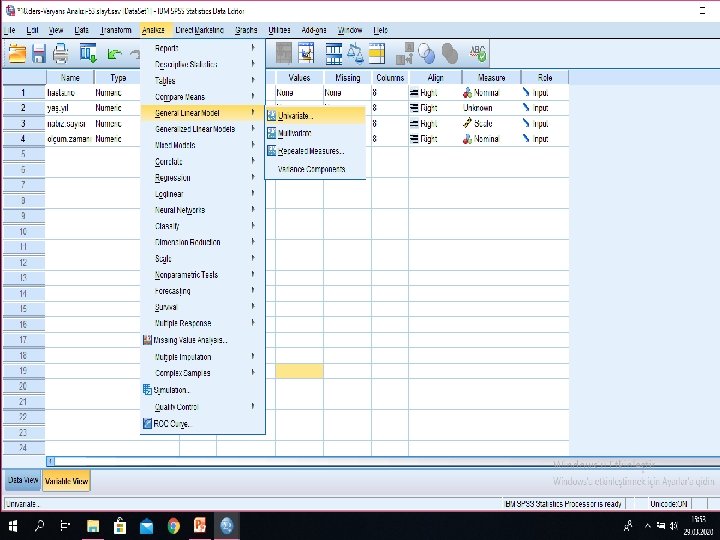720x540 pixels.
Task: Click the gray grid toolbar icon
Action: [x=283, y=53]
